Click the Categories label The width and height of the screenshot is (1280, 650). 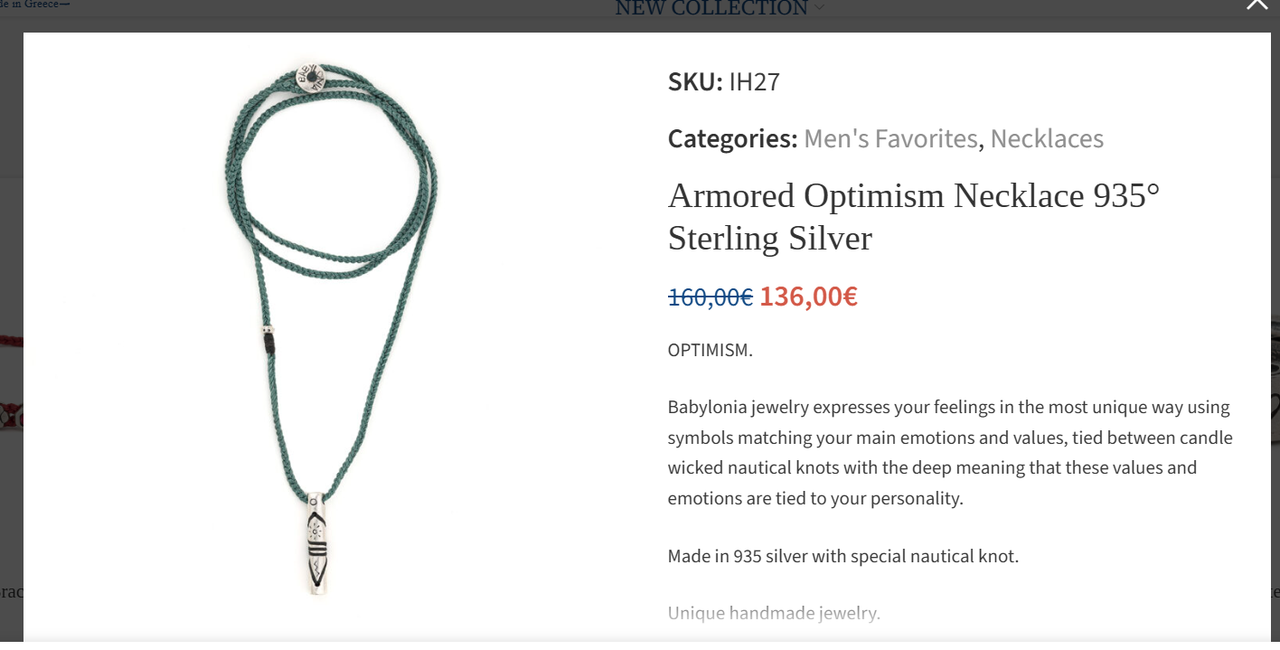pos(733,139)
